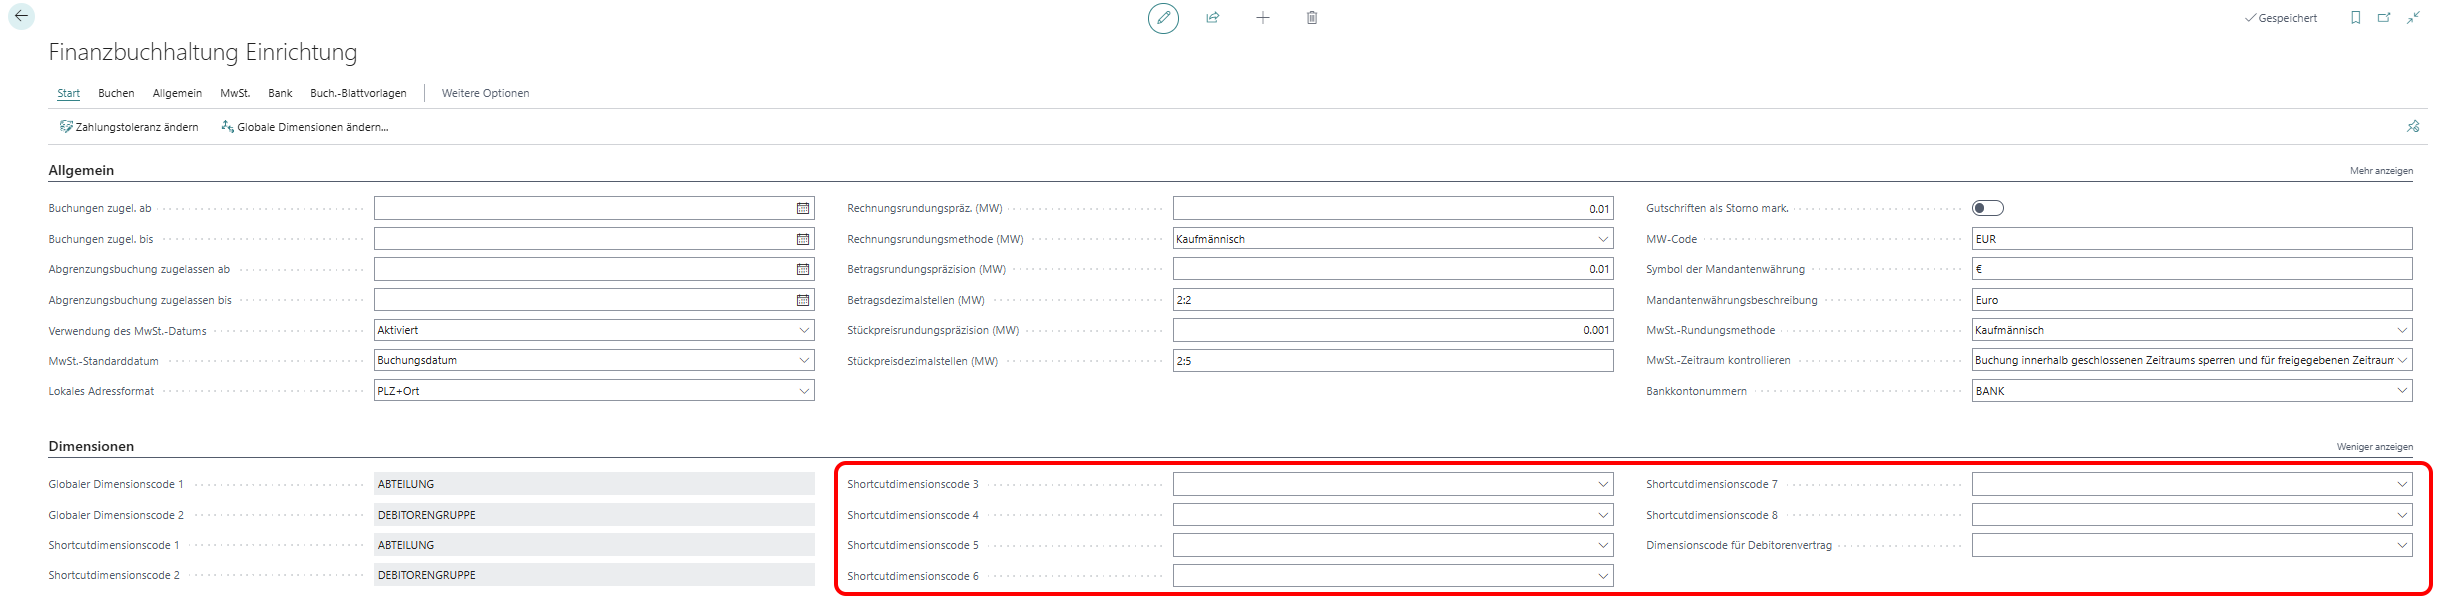Click the pin action bar icon
This screenshot has height=596, width=2459.
tap(2413, 127)
